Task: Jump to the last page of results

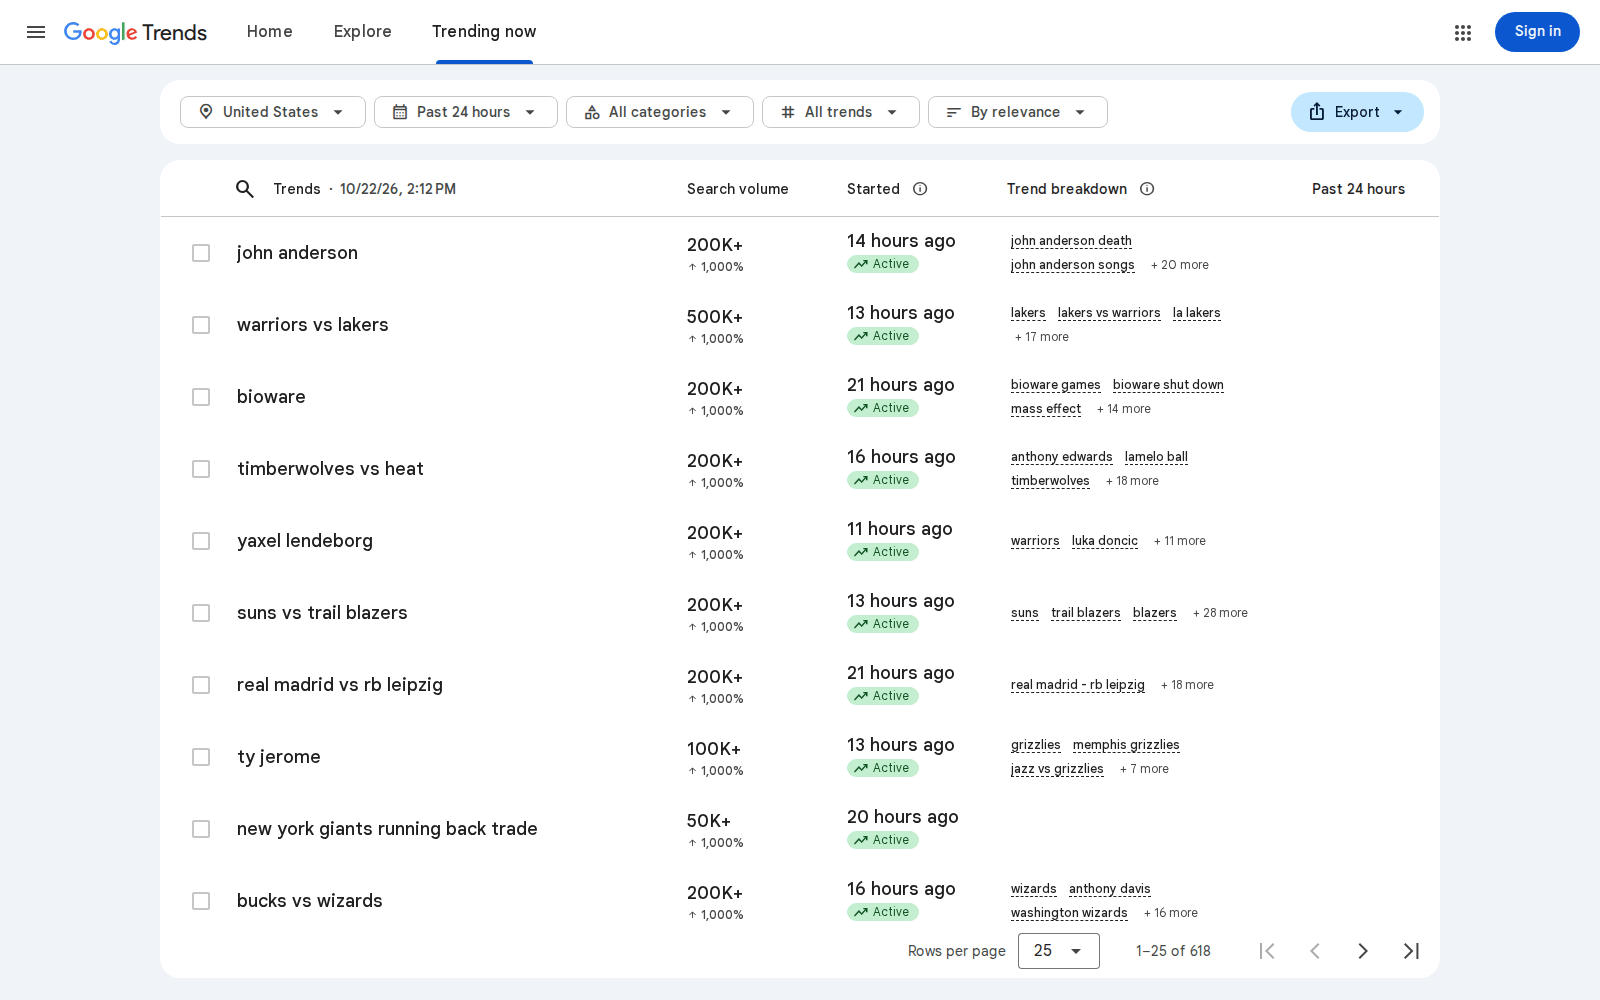Action: (x=1411, y=951)
